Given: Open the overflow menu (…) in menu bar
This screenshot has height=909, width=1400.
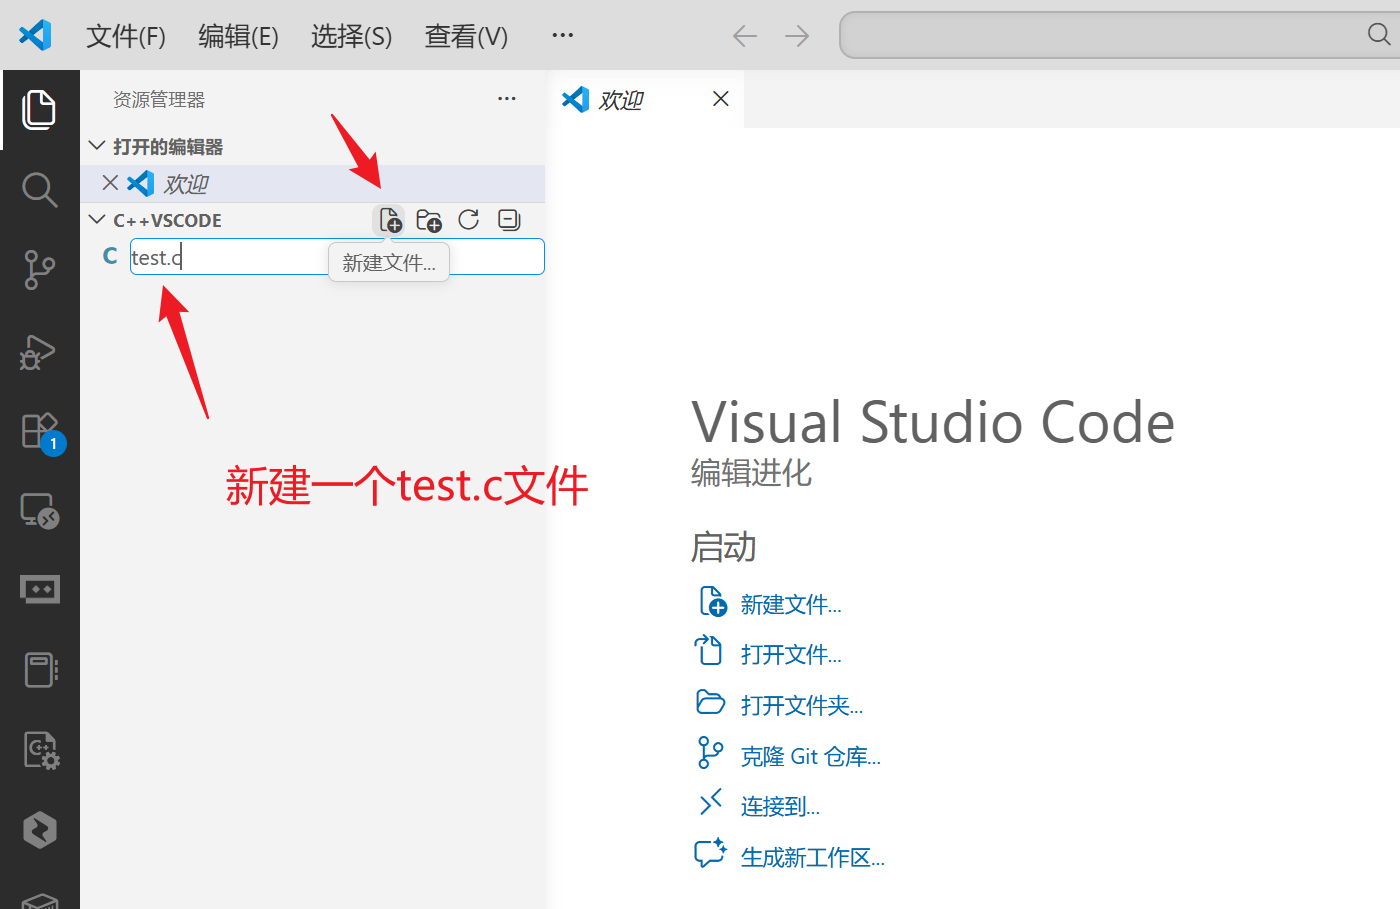Looking at the screenshot, I should (563, 35).
